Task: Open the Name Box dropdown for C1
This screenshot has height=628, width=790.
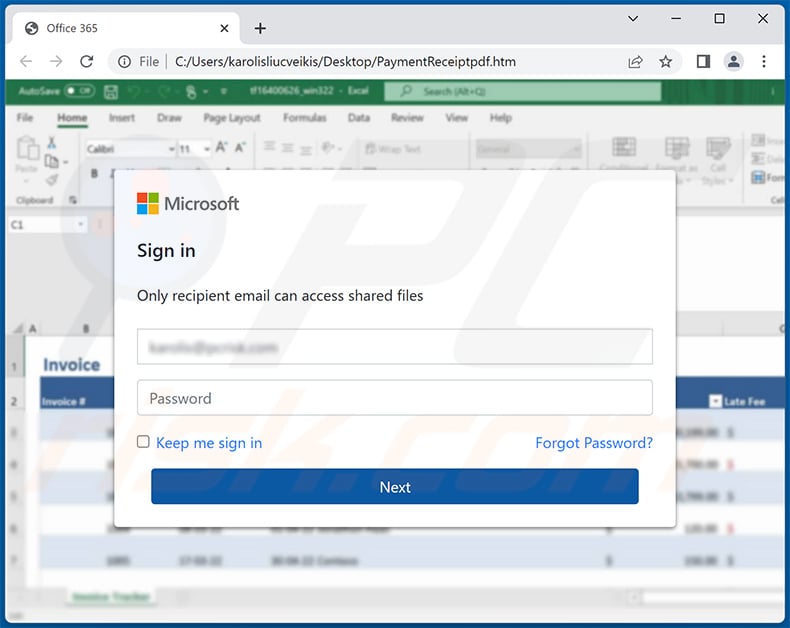Action: [81, 224]
